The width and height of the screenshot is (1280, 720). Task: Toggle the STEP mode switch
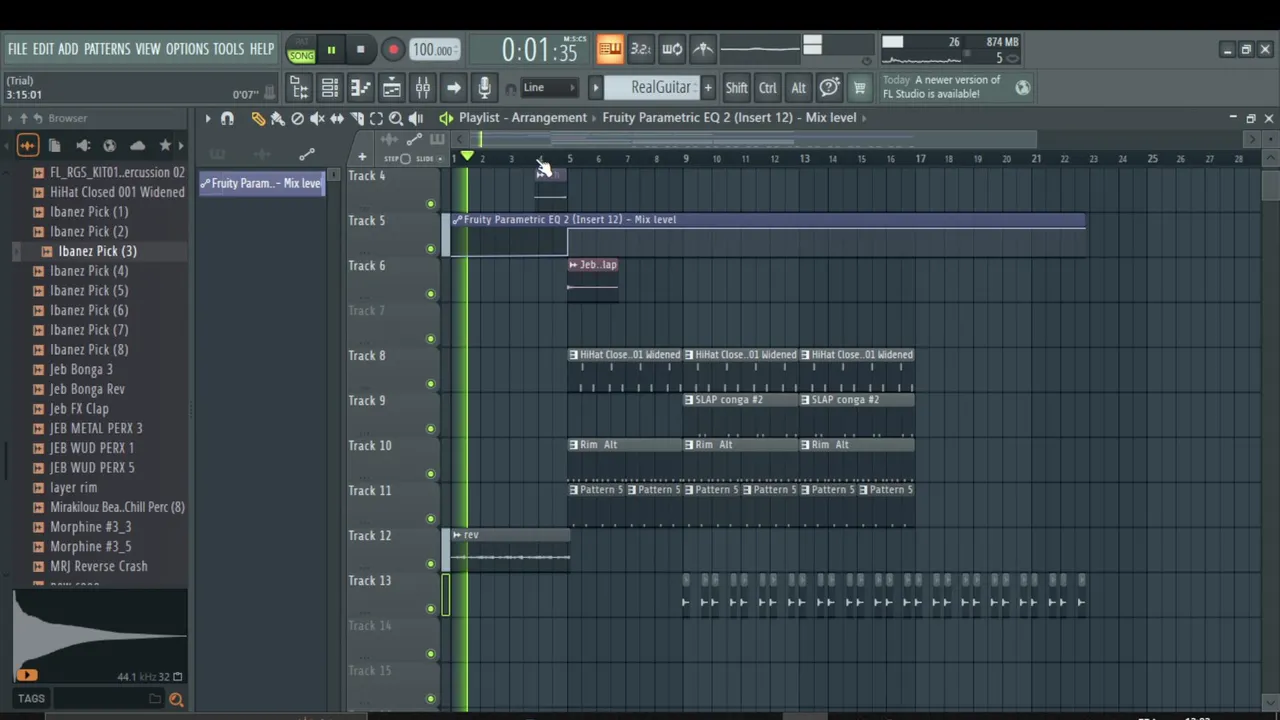pyautogui.click(x=398, y=158)
